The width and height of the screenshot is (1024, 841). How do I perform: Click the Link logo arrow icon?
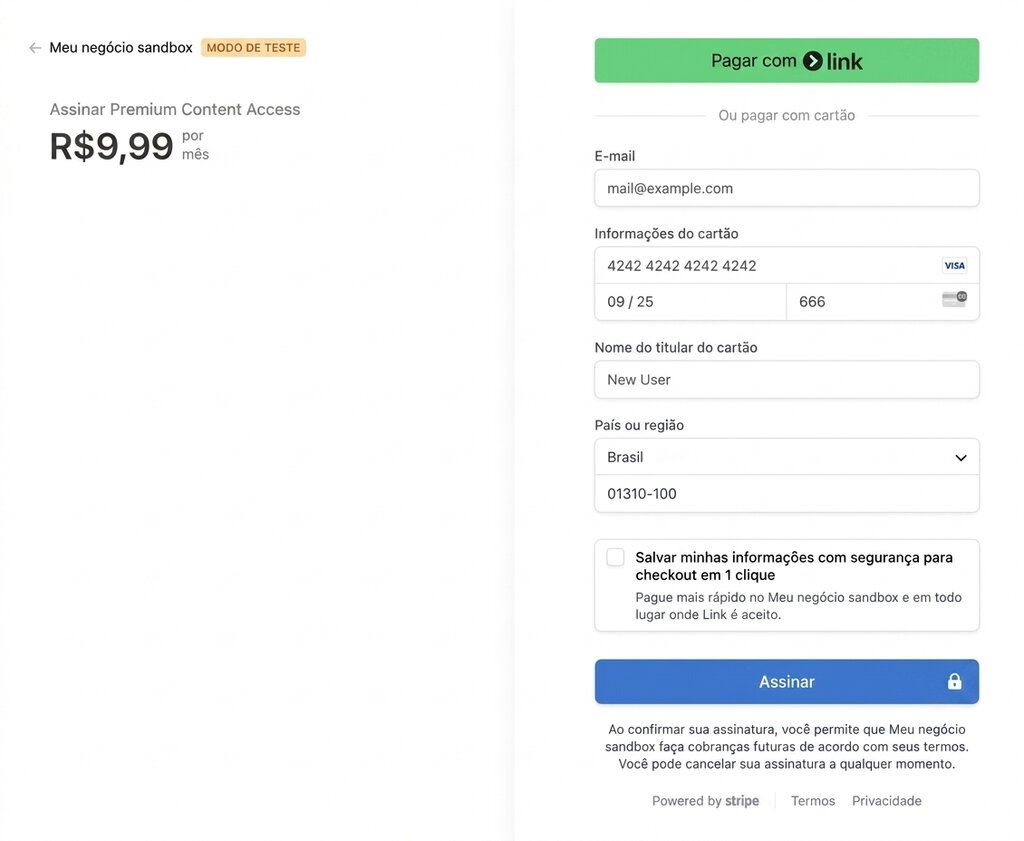click(812, 61)
